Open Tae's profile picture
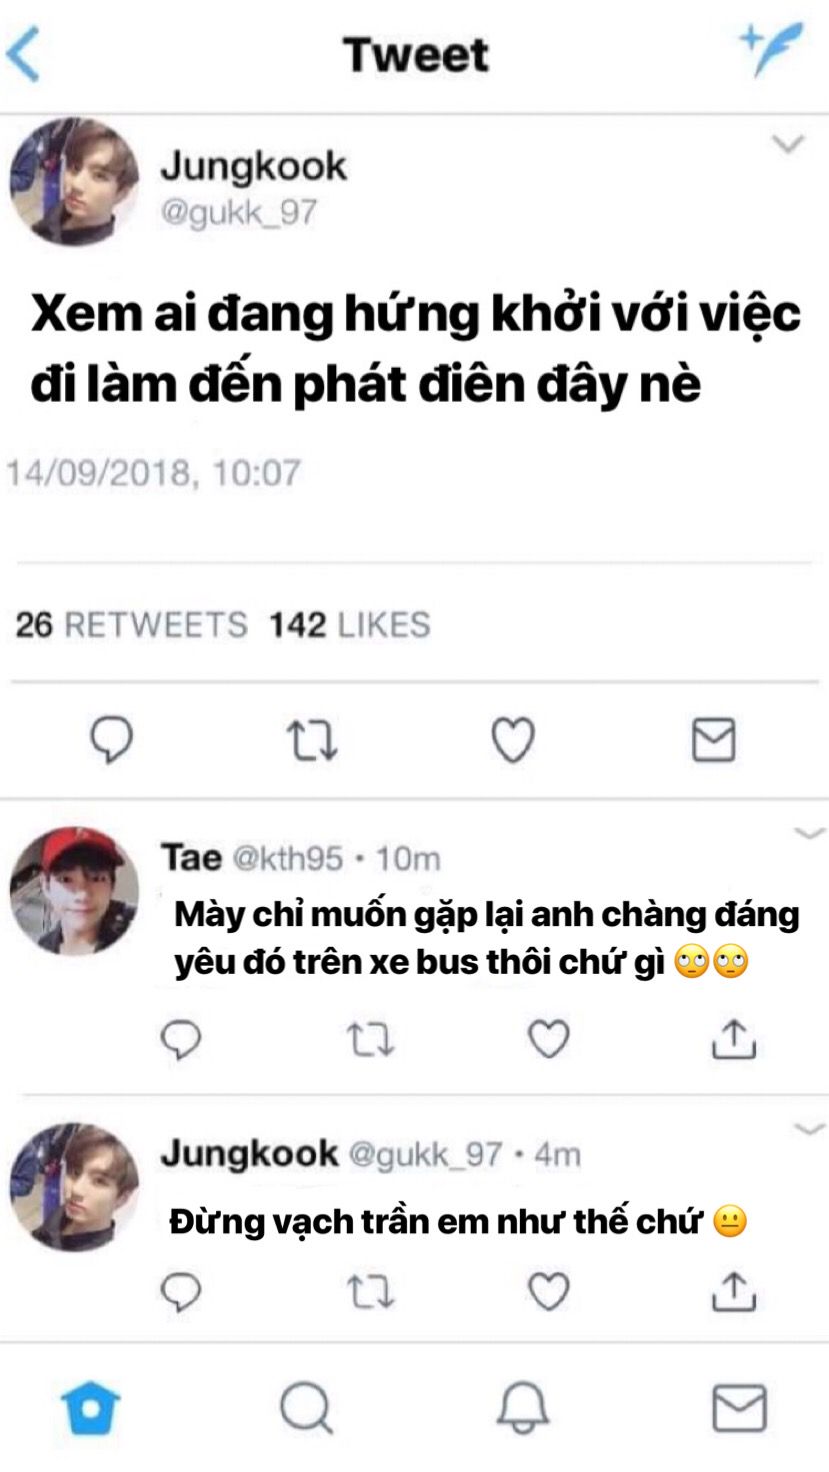This screenshot has width=829, height=1472. click(x=73, y=892)
